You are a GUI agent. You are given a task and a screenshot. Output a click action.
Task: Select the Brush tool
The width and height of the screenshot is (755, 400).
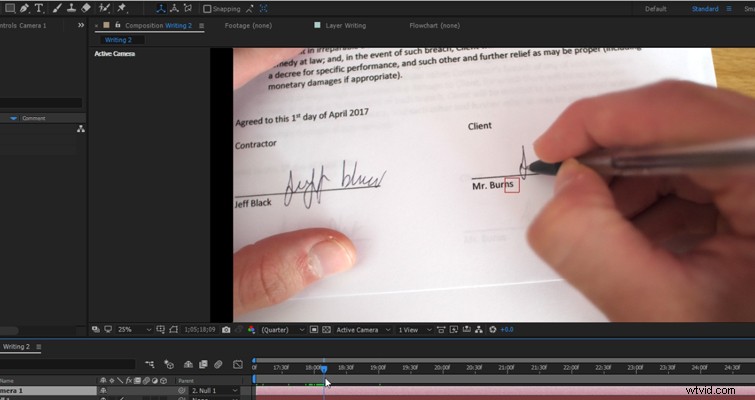(x=56, y=8)
